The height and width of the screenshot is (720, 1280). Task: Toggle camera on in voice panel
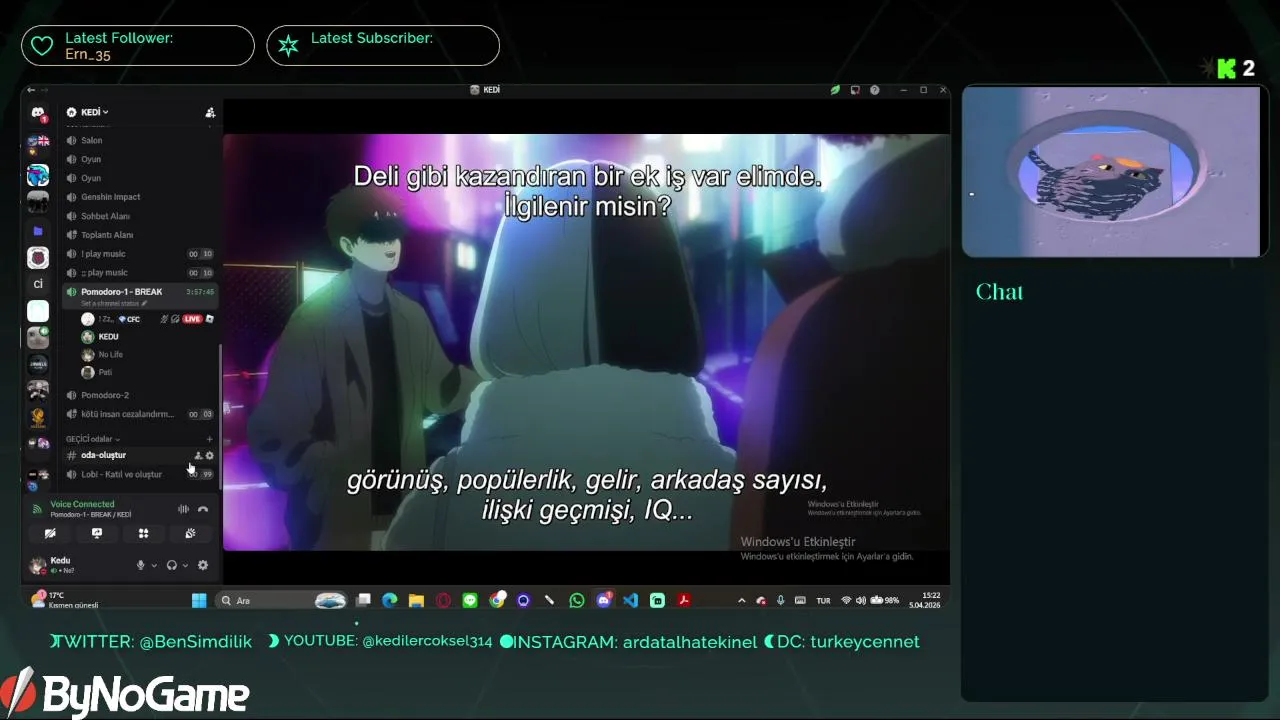(50, 533)
